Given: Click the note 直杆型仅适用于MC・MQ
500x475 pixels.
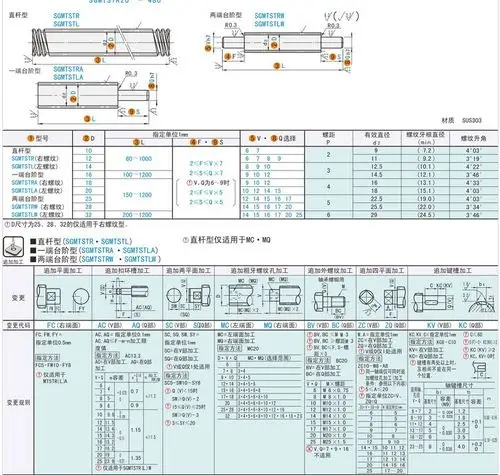Looking at the screenshot, I should point(227,240).
